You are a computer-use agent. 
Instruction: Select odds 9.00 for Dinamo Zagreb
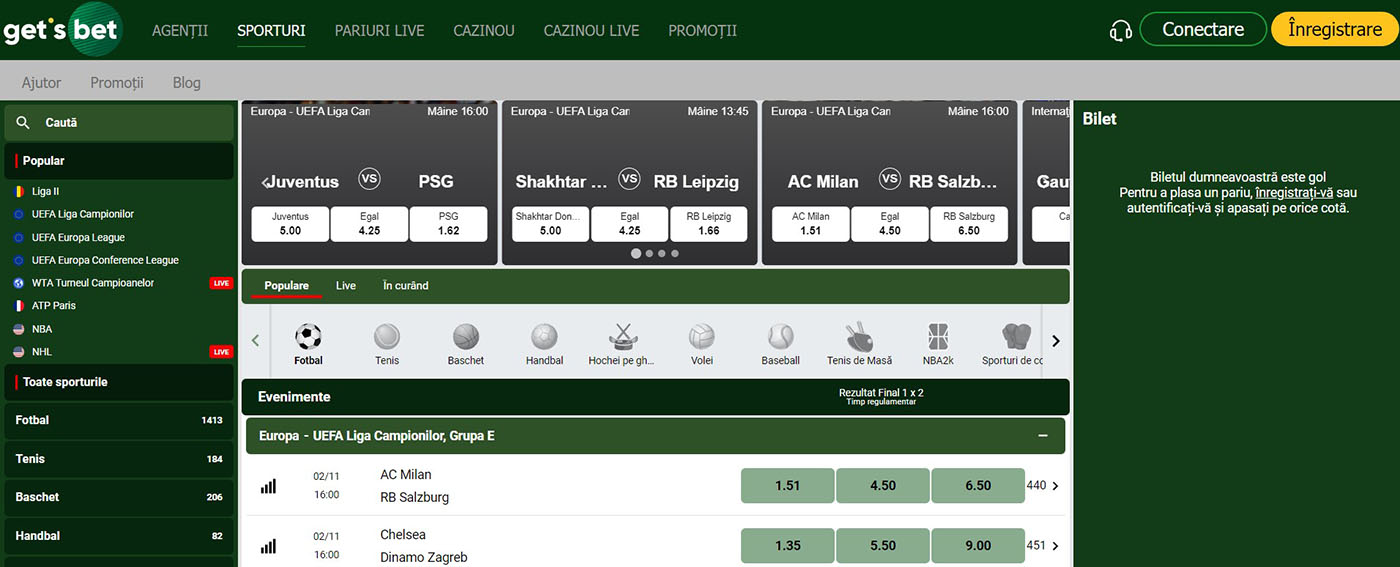[978, 546]
